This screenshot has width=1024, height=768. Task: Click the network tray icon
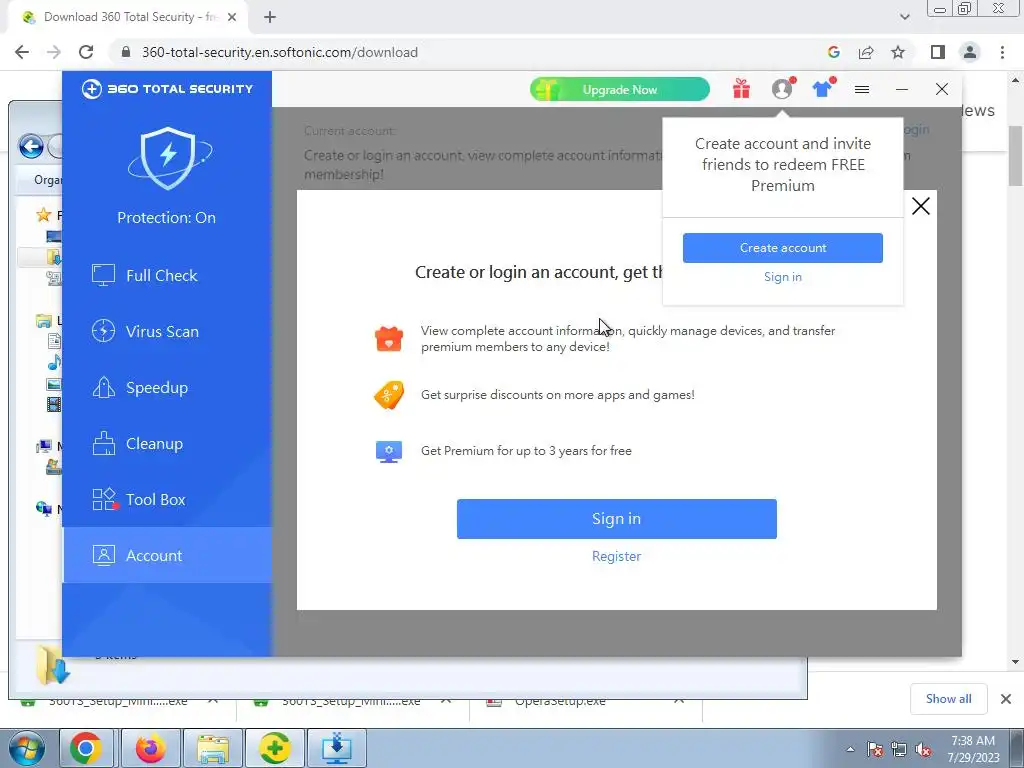(899, 749)
